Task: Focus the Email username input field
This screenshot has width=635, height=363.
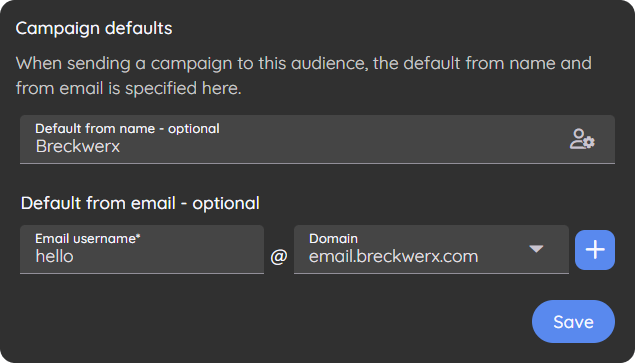Action: pos(142,249)
